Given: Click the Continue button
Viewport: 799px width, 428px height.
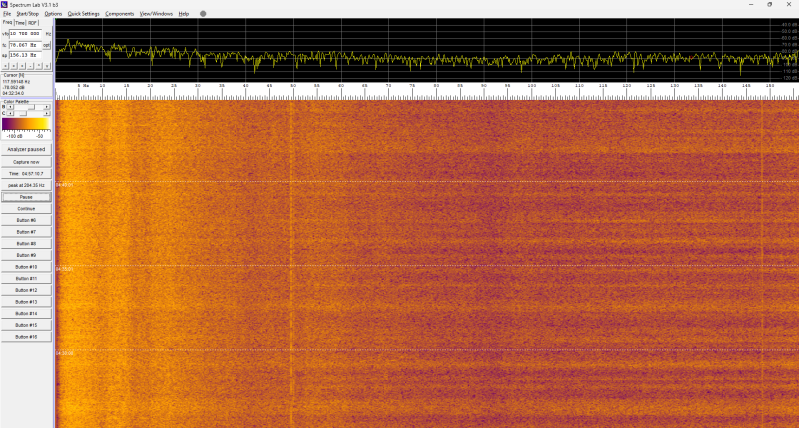Looking at the screenshot, I should pos(26,209).
